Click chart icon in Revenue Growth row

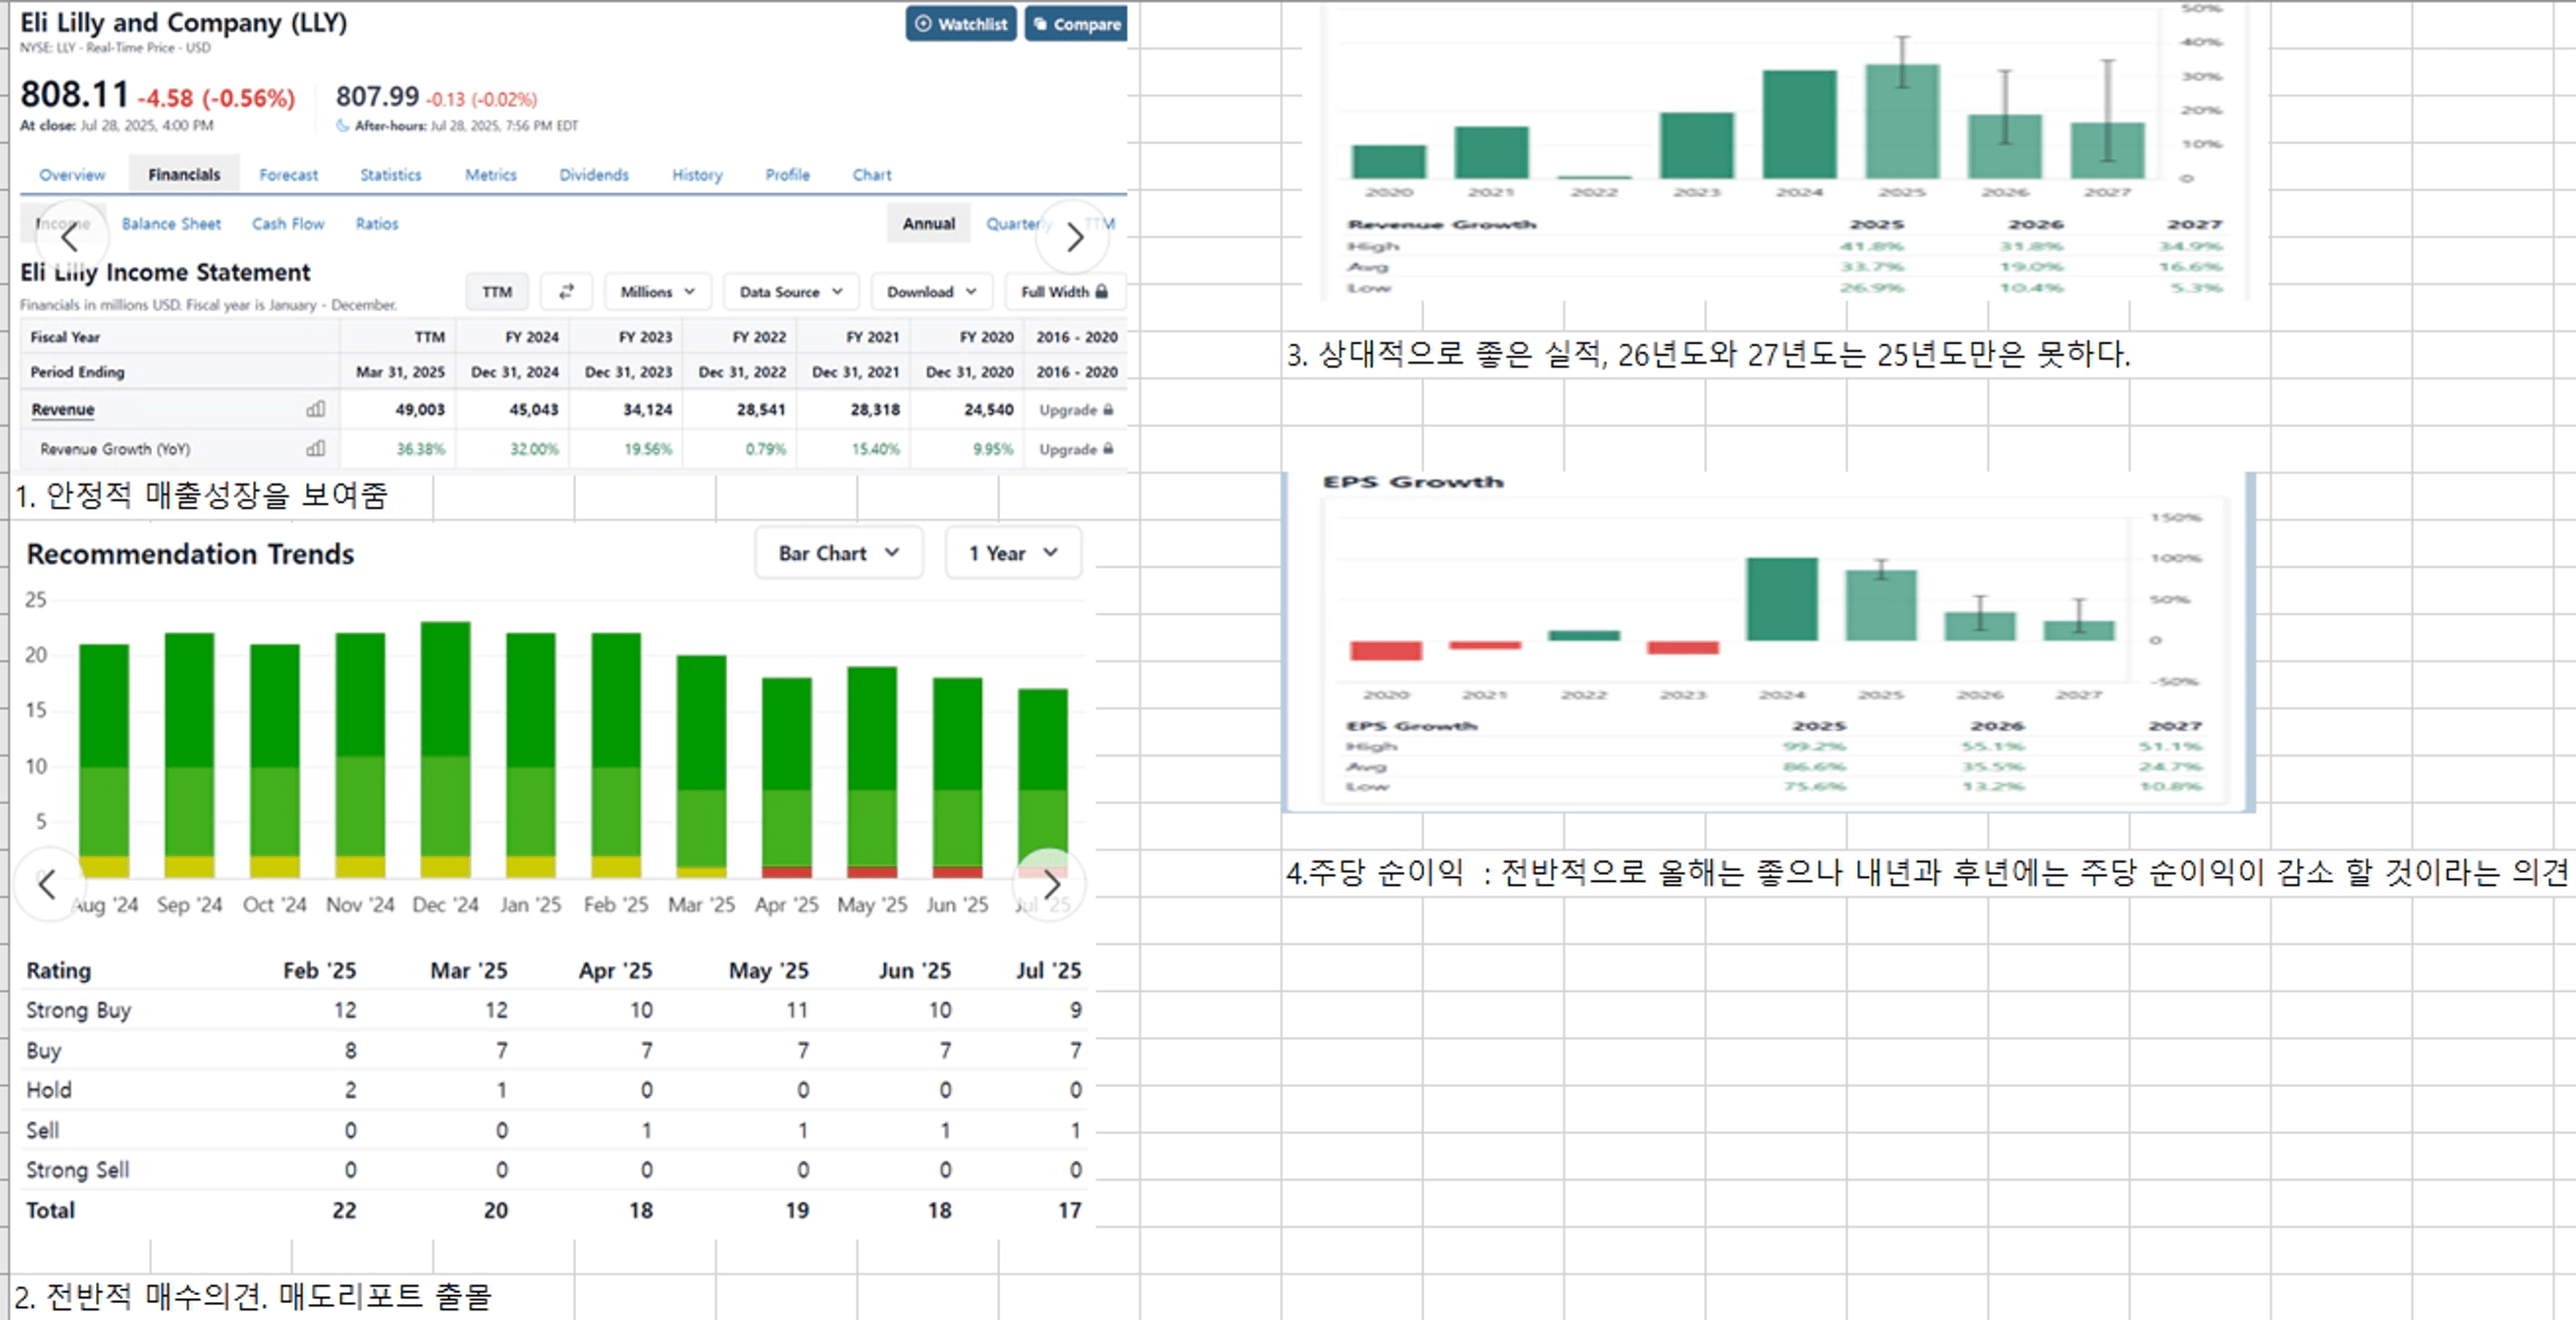pos(316,448)
